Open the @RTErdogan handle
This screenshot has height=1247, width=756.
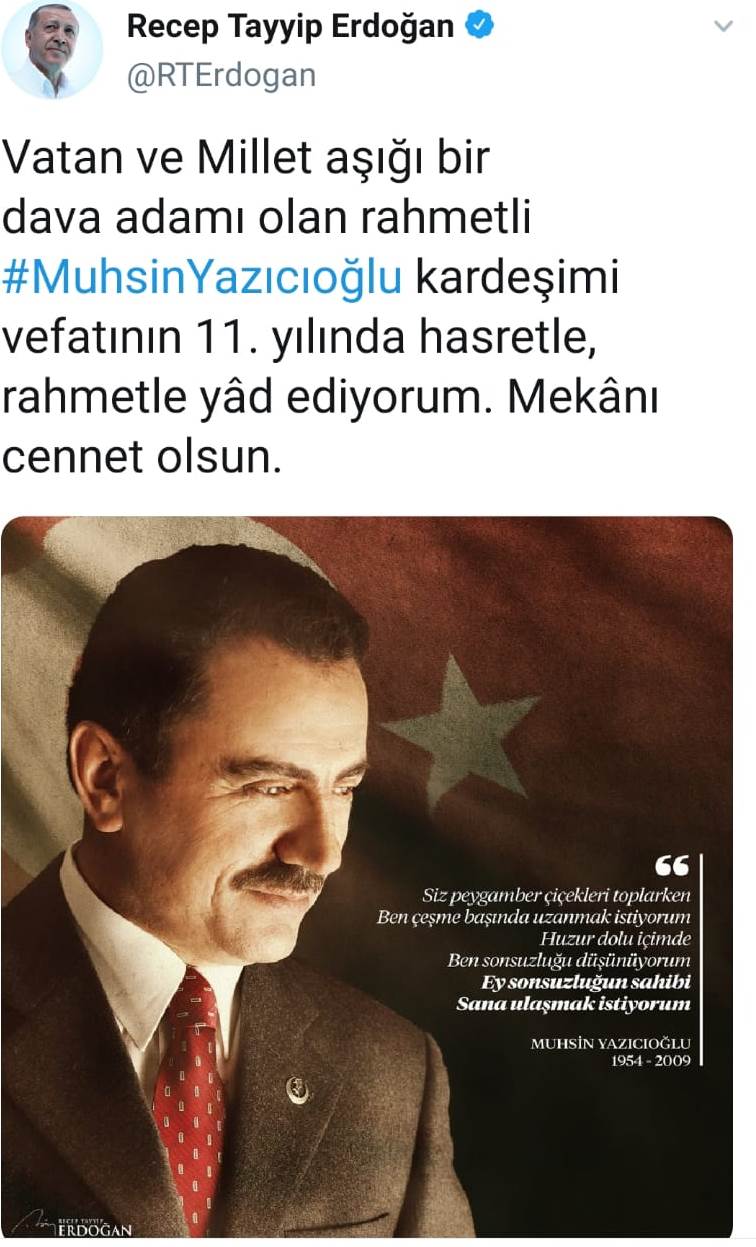(221, 75)
